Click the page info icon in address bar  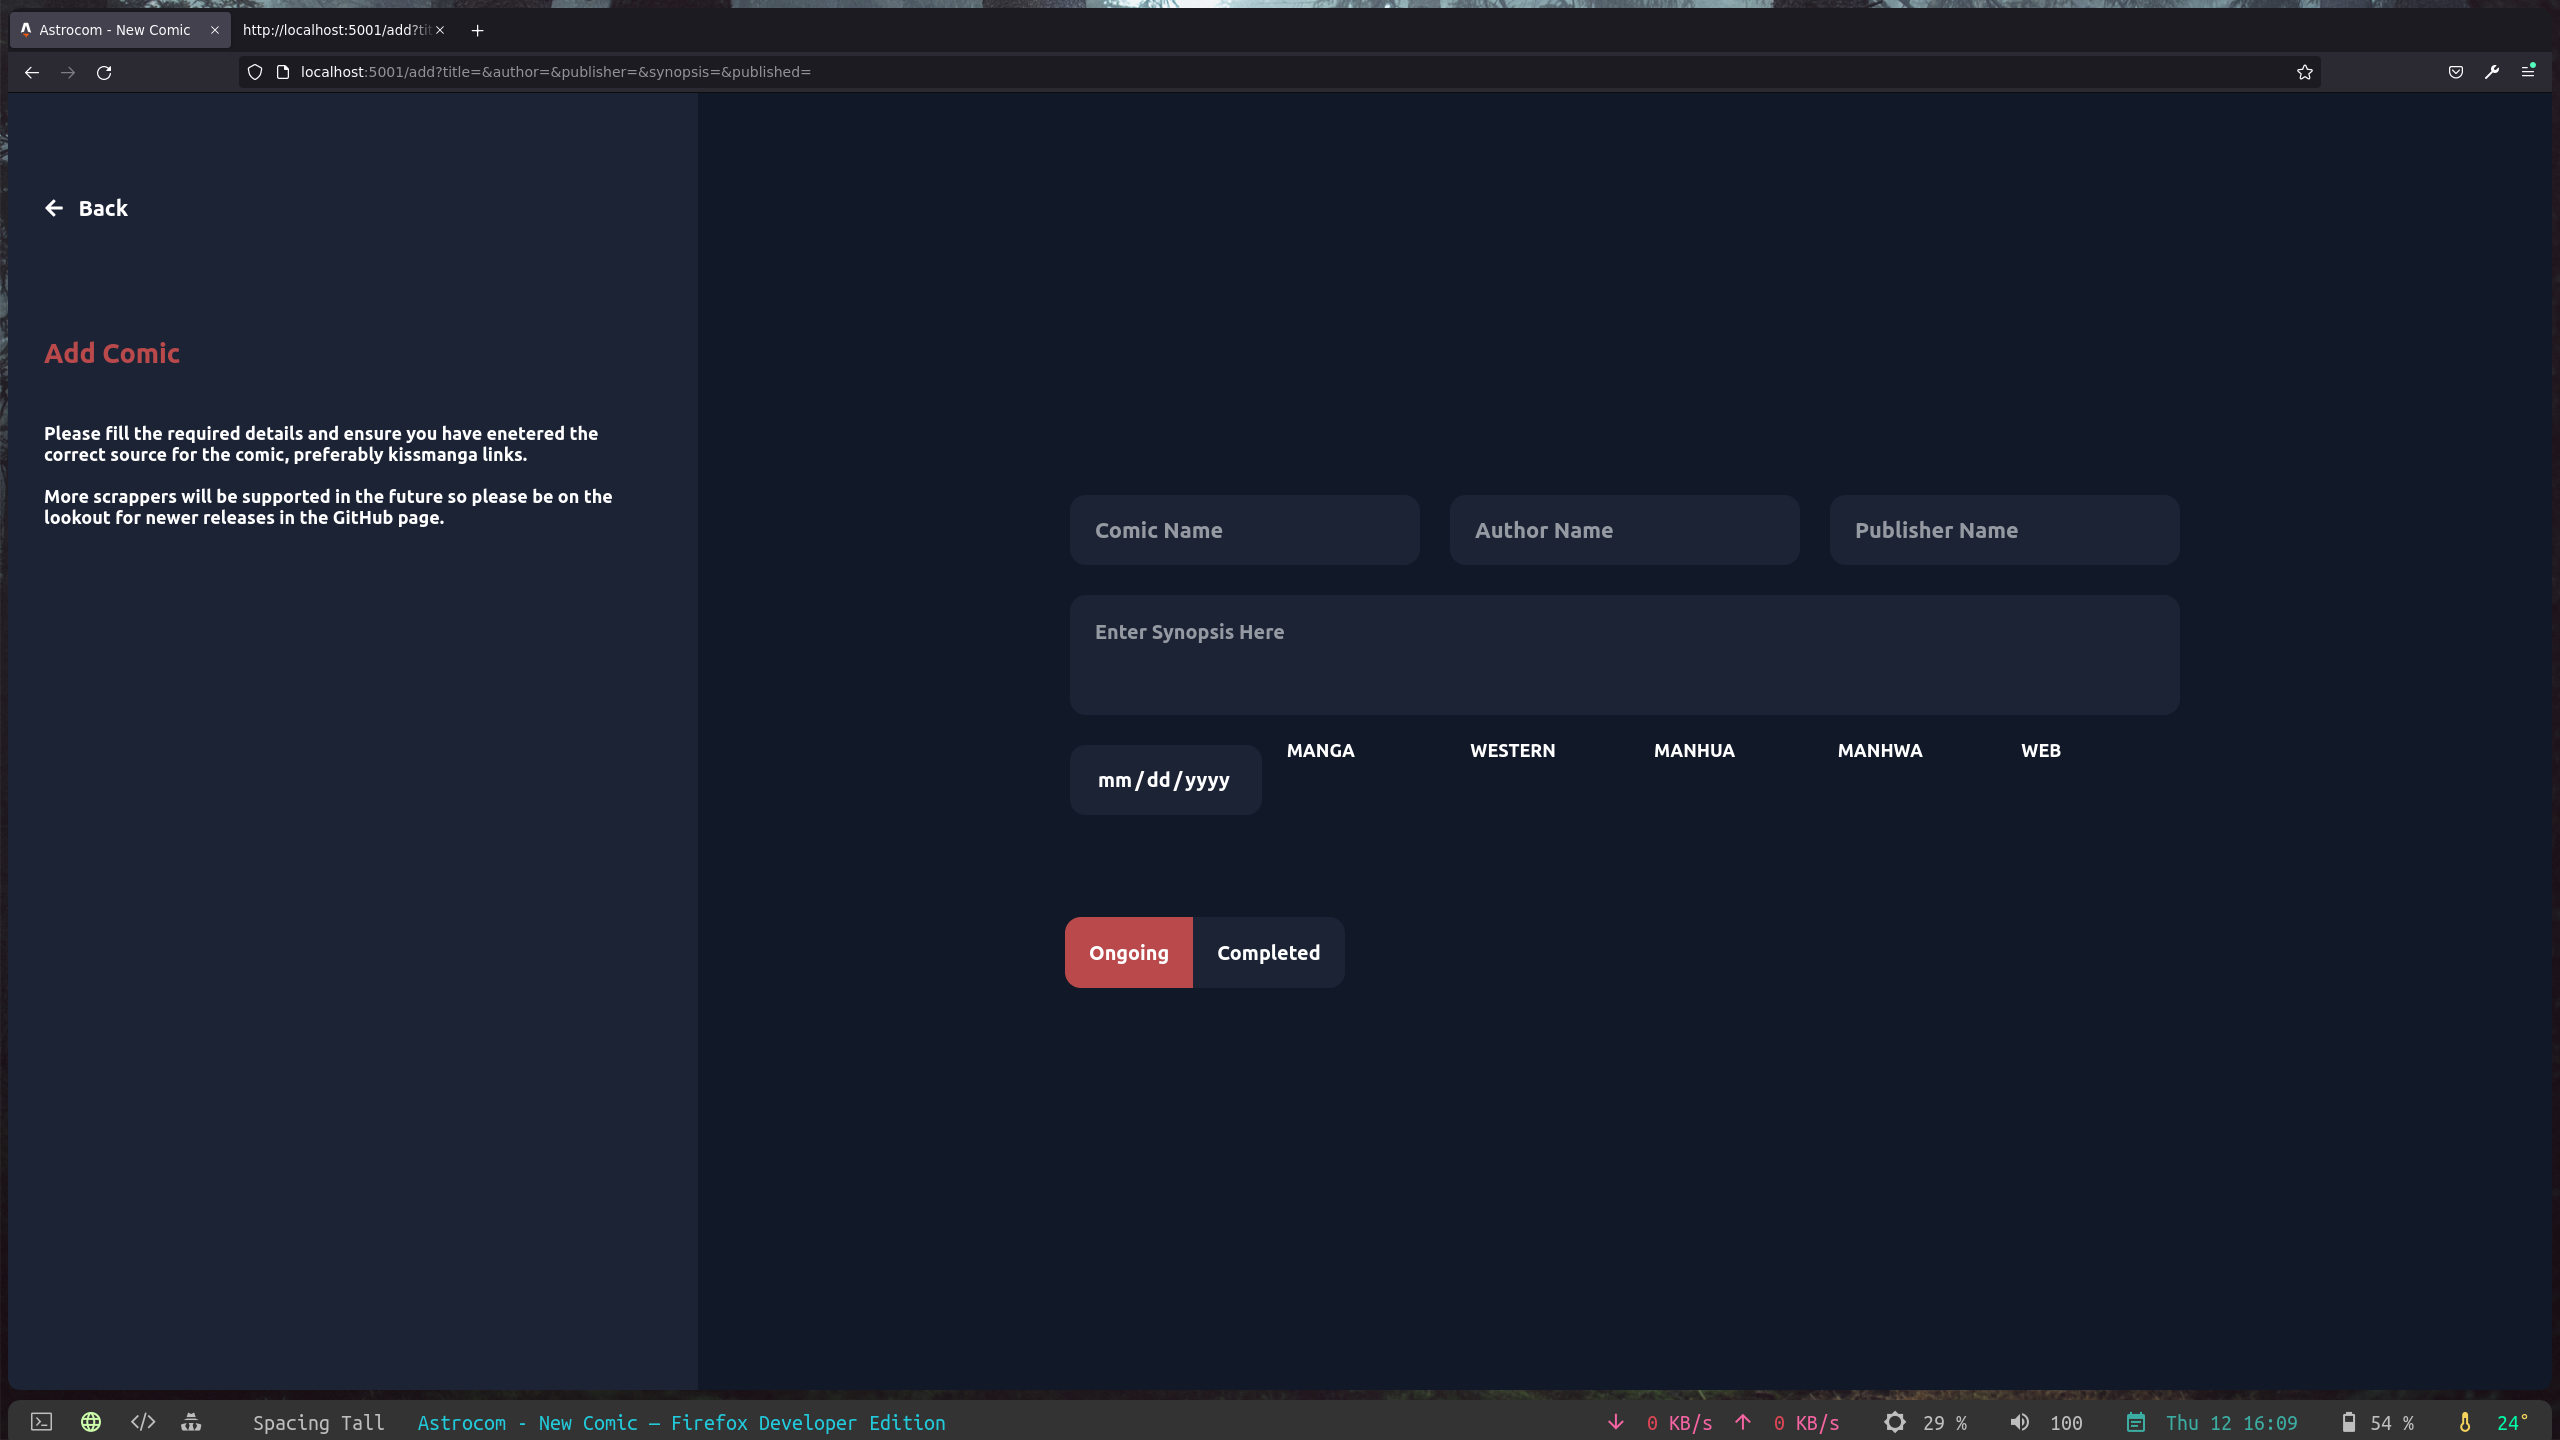[x=283, y=72]
